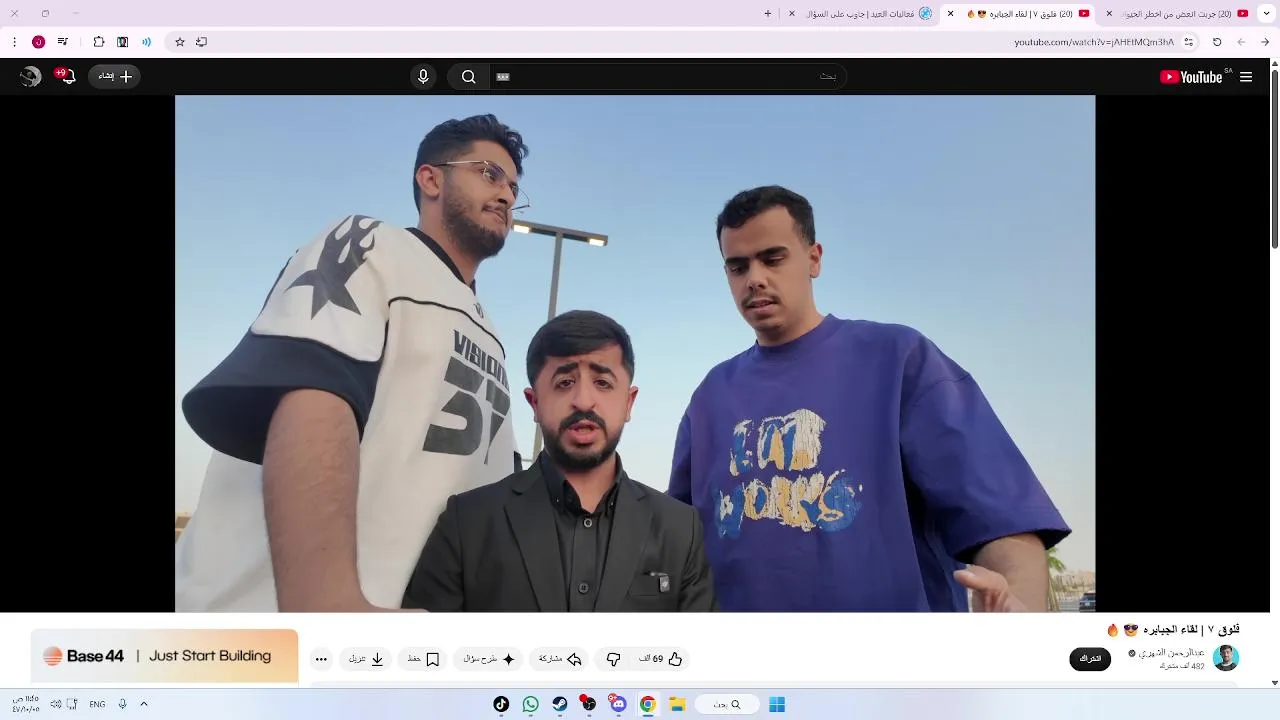The height and width of the screenshot is (720, 1280).
Task: Click the YouTube search magnifier button
Action: click(468, 77)
